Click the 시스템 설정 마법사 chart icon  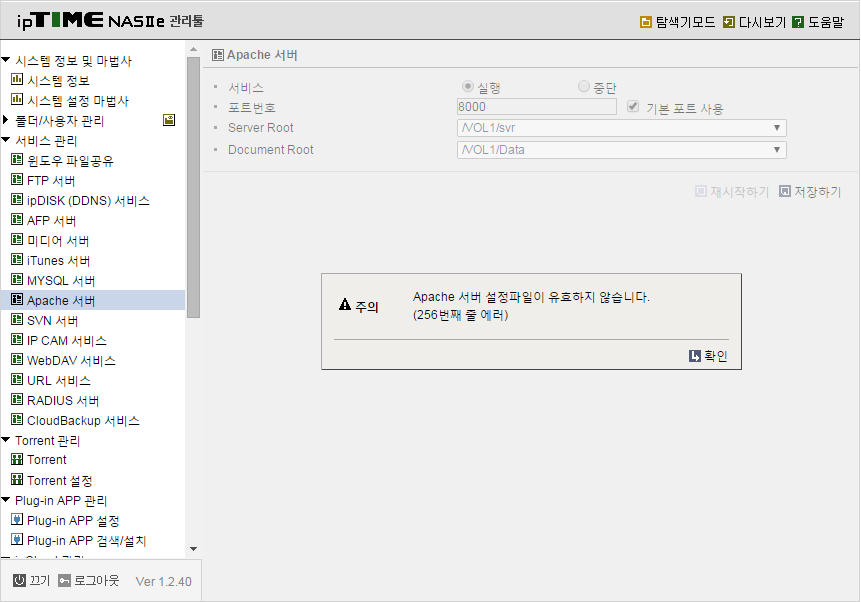(x=17, y=99)
